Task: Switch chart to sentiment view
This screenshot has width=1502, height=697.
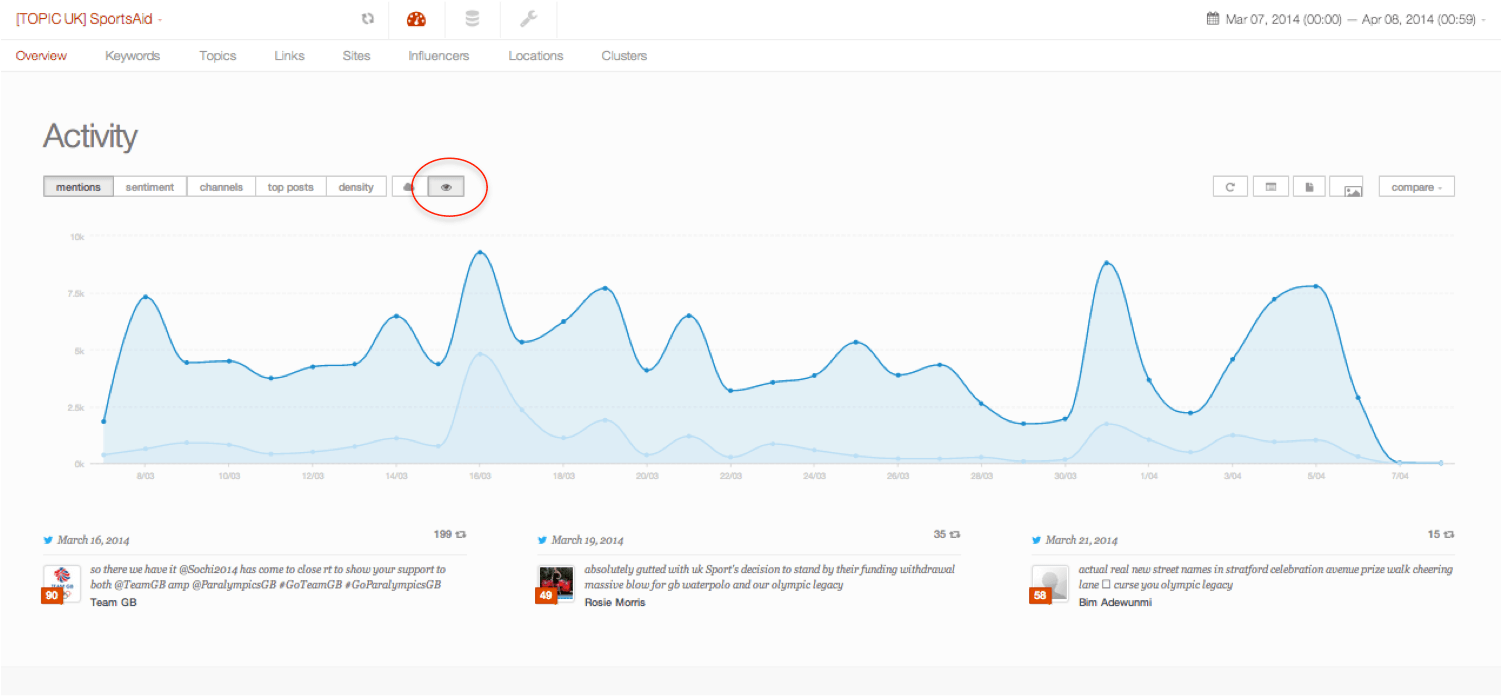Action: [150, 187]
